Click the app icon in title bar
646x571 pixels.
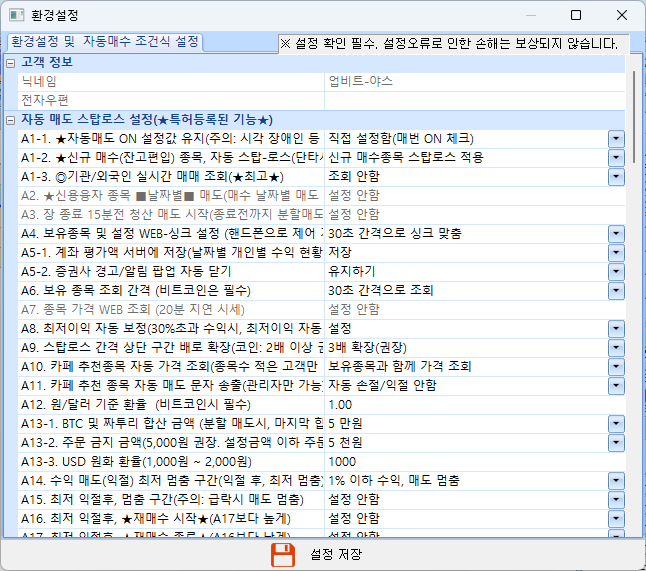(x=16, y=16)
